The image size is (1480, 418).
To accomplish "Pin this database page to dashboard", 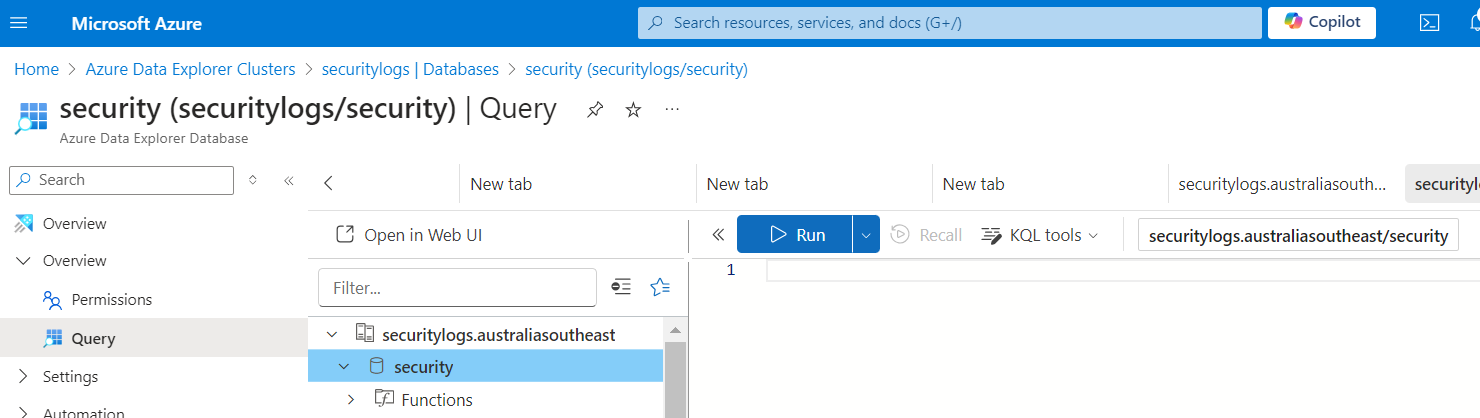I will click(x=595, y=109).
